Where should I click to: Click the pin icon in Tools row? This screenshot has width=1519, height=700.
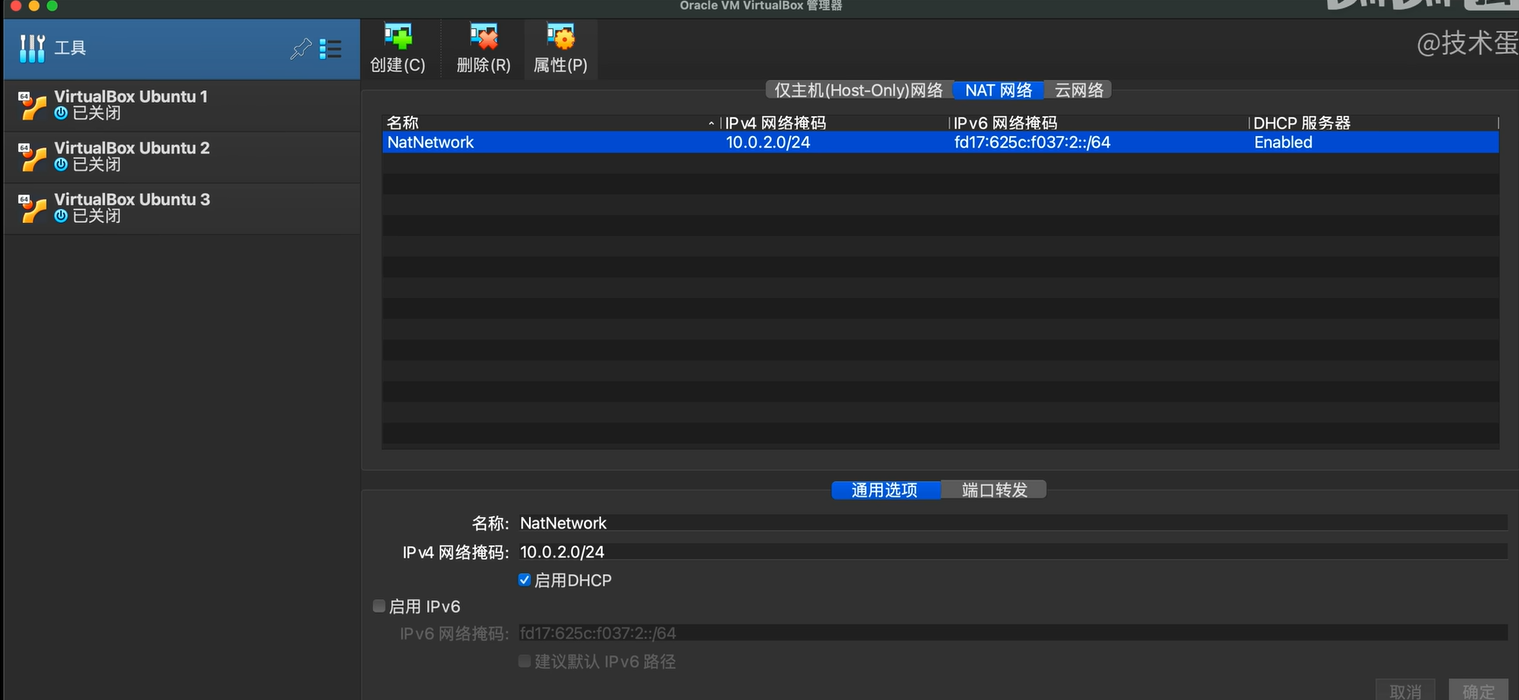click(x=300, y=48)
